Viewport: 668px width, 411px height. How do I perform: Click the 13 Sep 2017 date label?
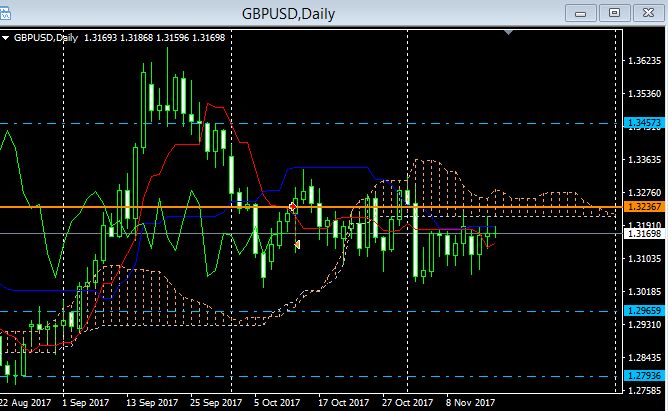[x=152, y=402]
